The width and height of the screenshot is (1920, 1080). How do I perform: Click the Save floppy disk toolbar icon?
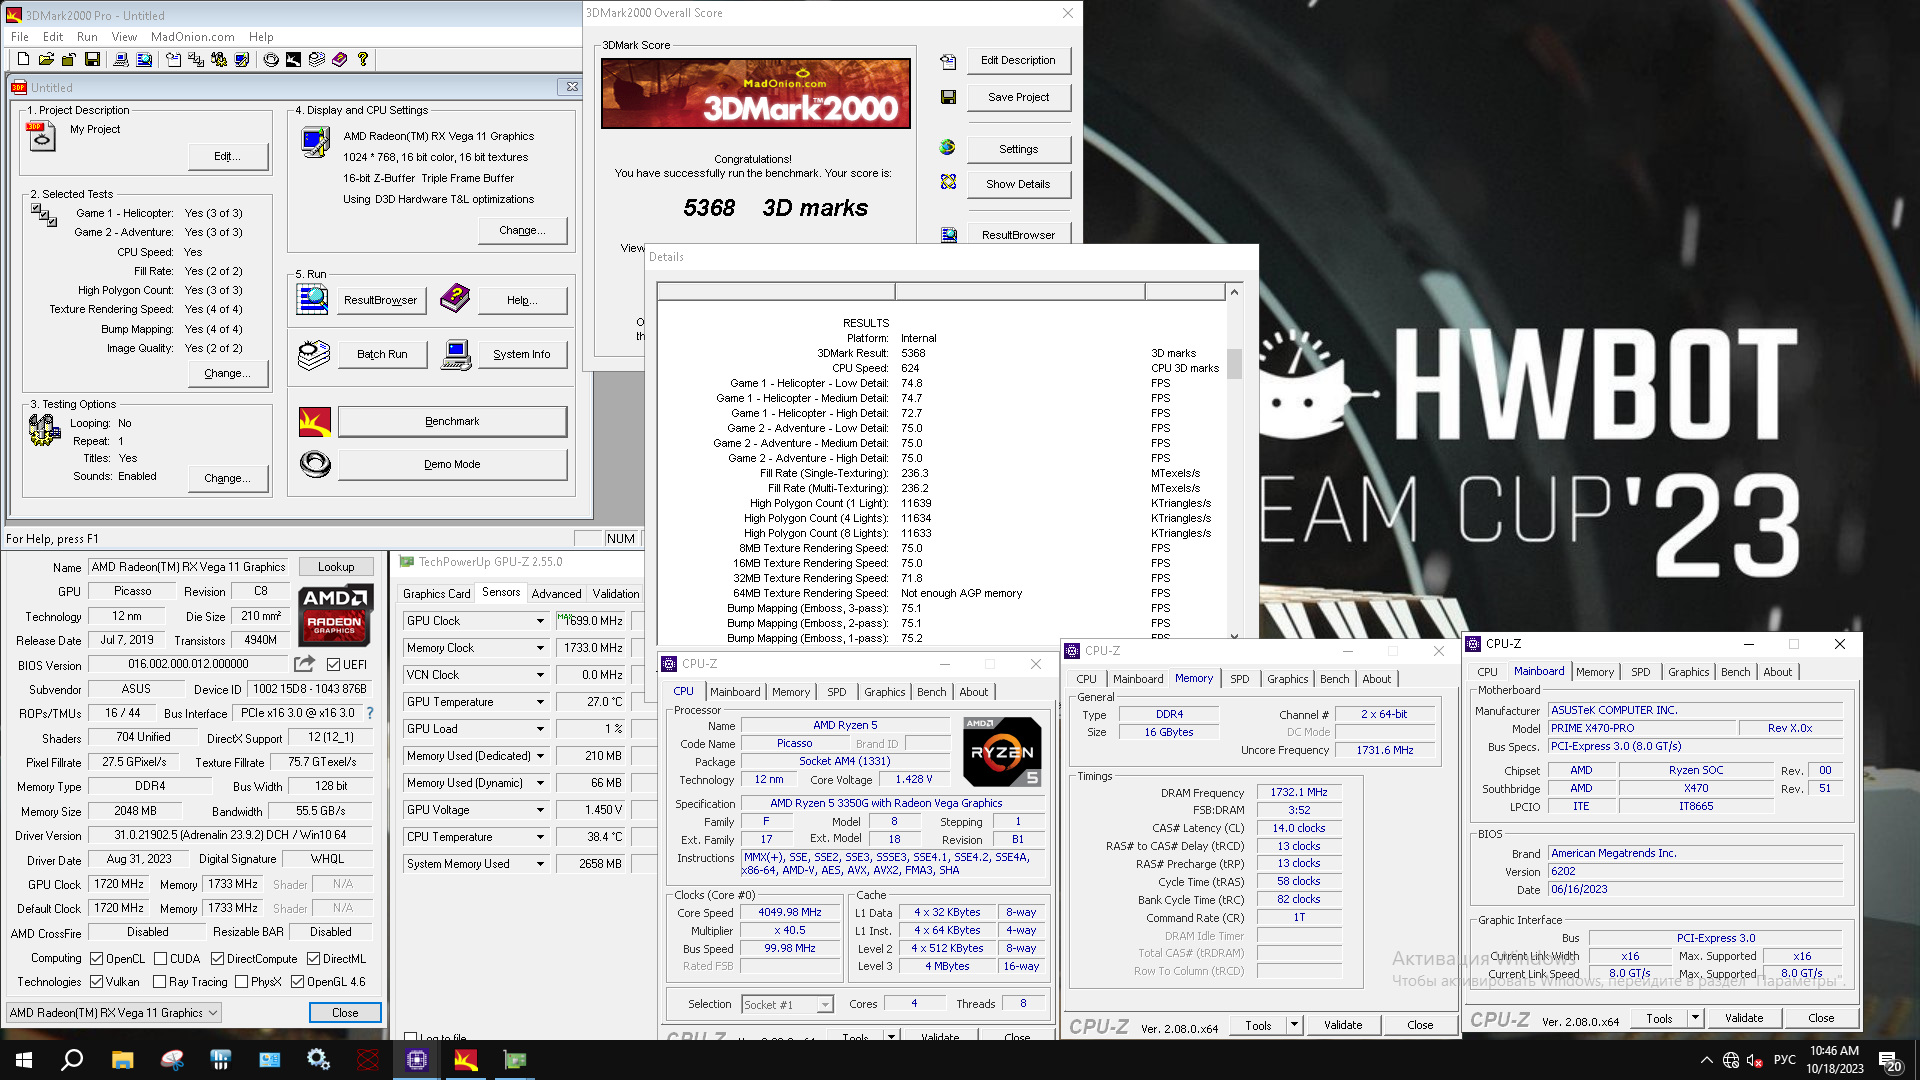click(92, 60)
